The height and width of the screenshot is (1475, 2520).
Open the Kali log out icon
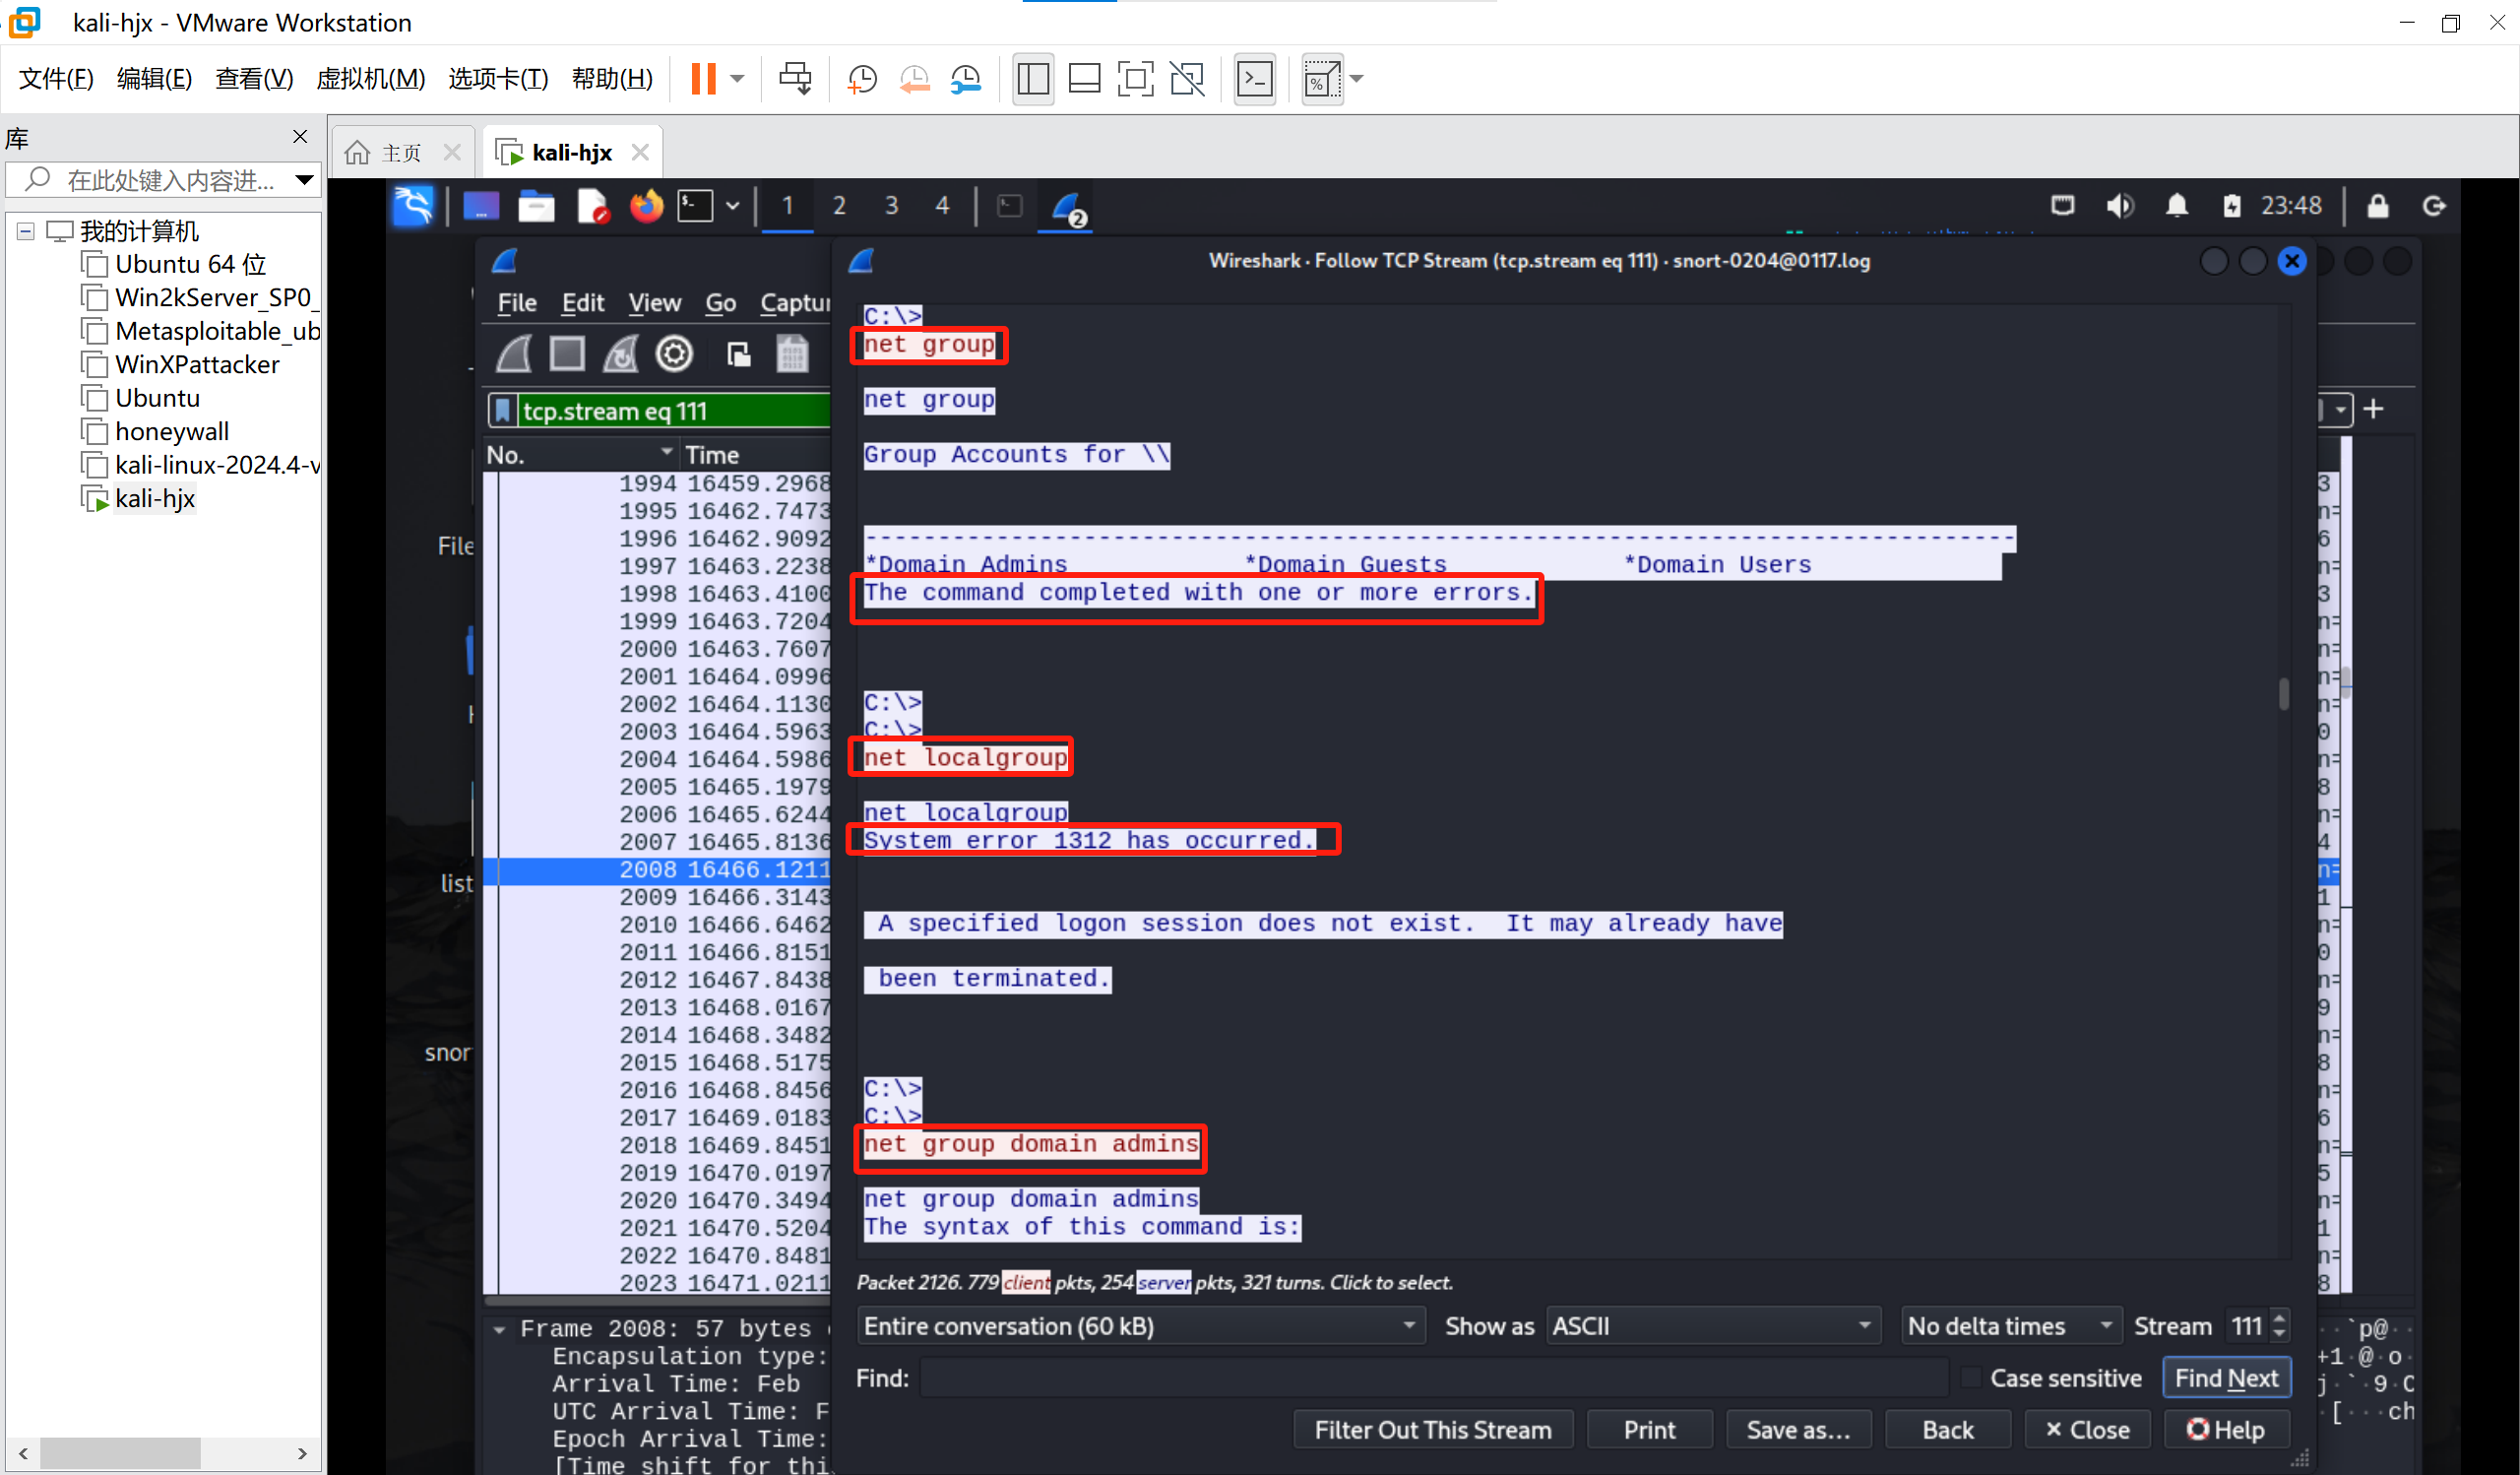[2434, 206]
